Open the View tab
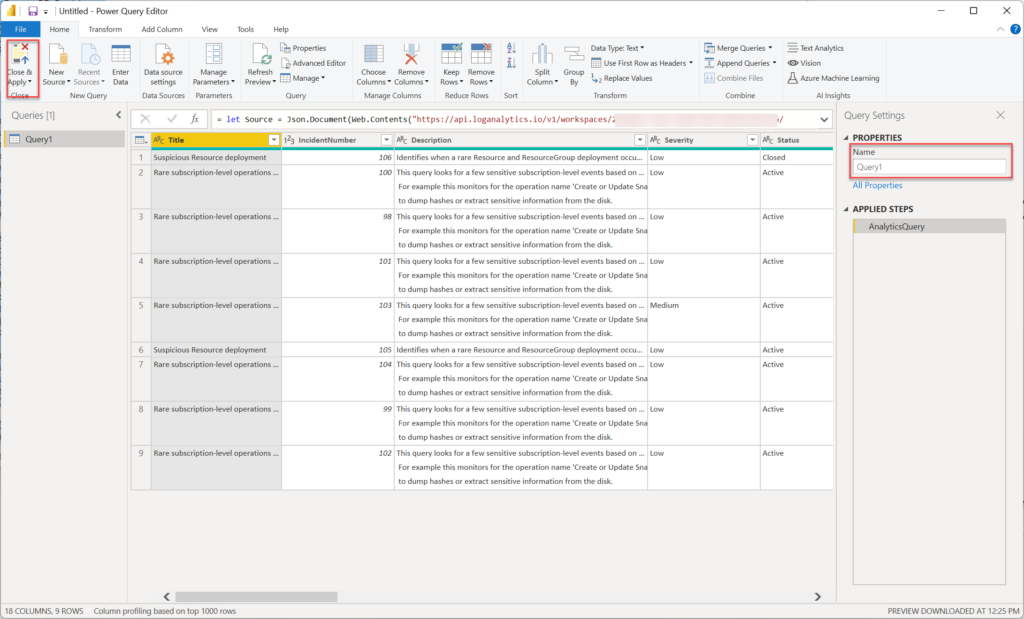The width and height of the screenshot is (1024, 619). tap(210, 29)
